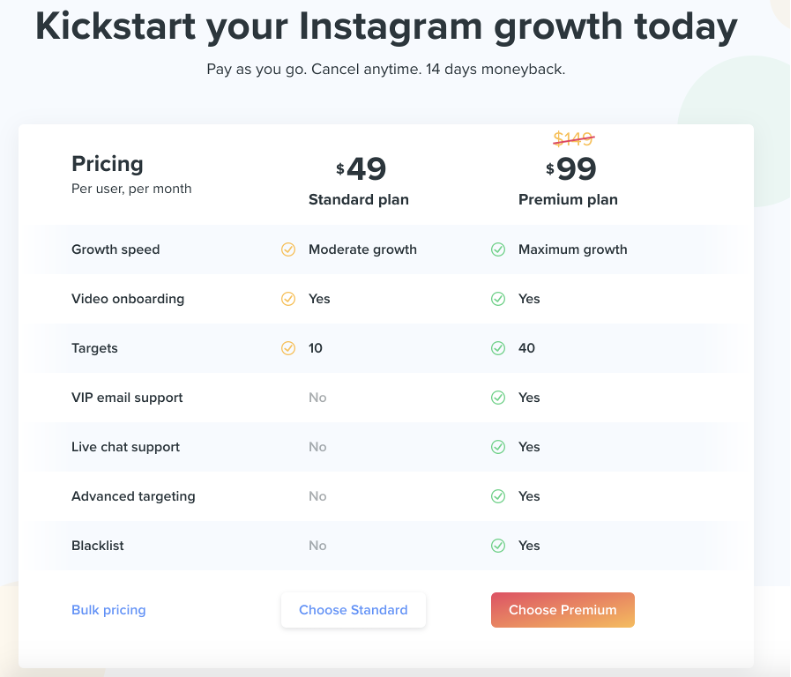791x677 pixels.
Task: Click the crossed-out $149 price
Action: click(x=574, y=138)
